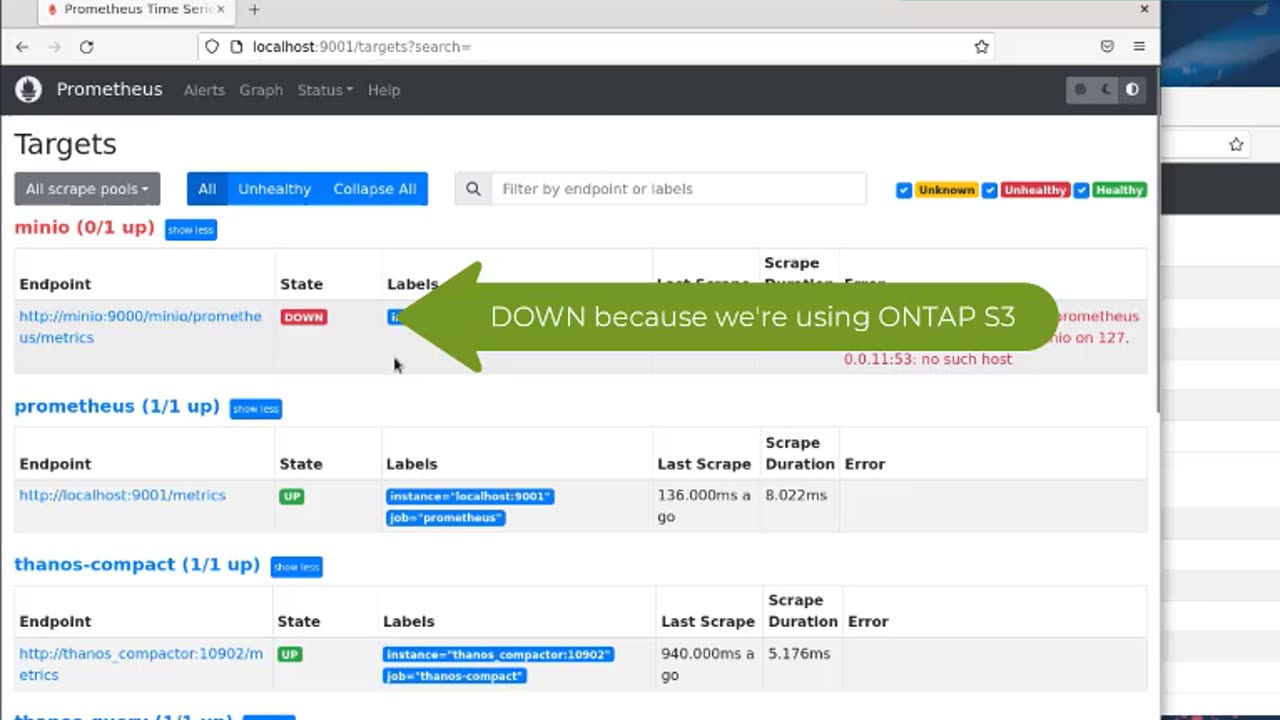Switch to the dark theme moon icon
The height and width of the screenshot is (720, 1280).
1106,90
